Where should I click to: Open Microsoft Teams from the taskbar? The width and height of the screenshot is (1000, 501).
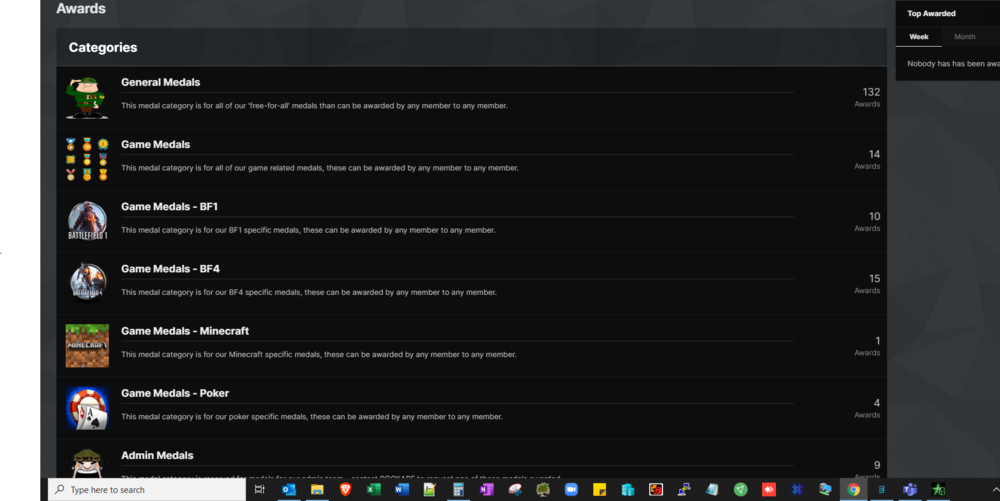tap(909, 490)
